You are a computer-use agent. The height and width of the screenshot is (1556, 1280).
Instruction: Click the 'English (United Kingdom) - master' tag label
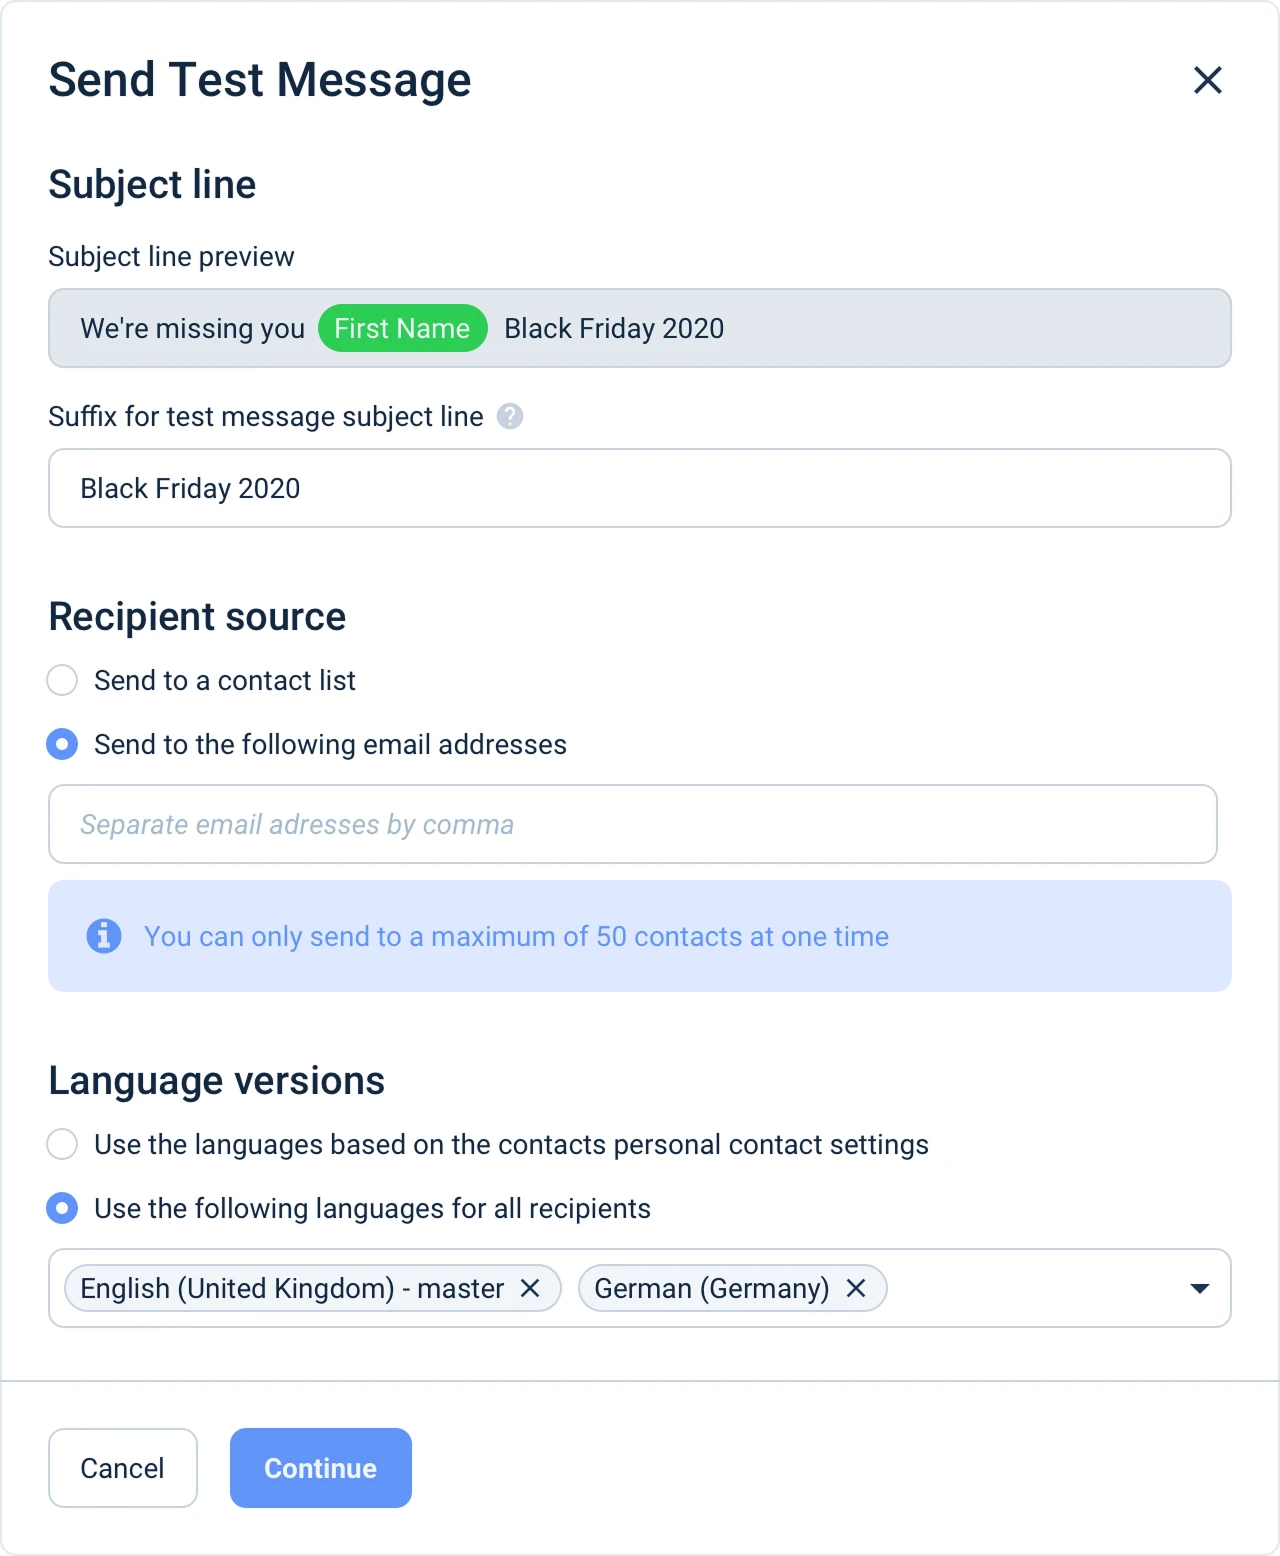(292, 1288)
